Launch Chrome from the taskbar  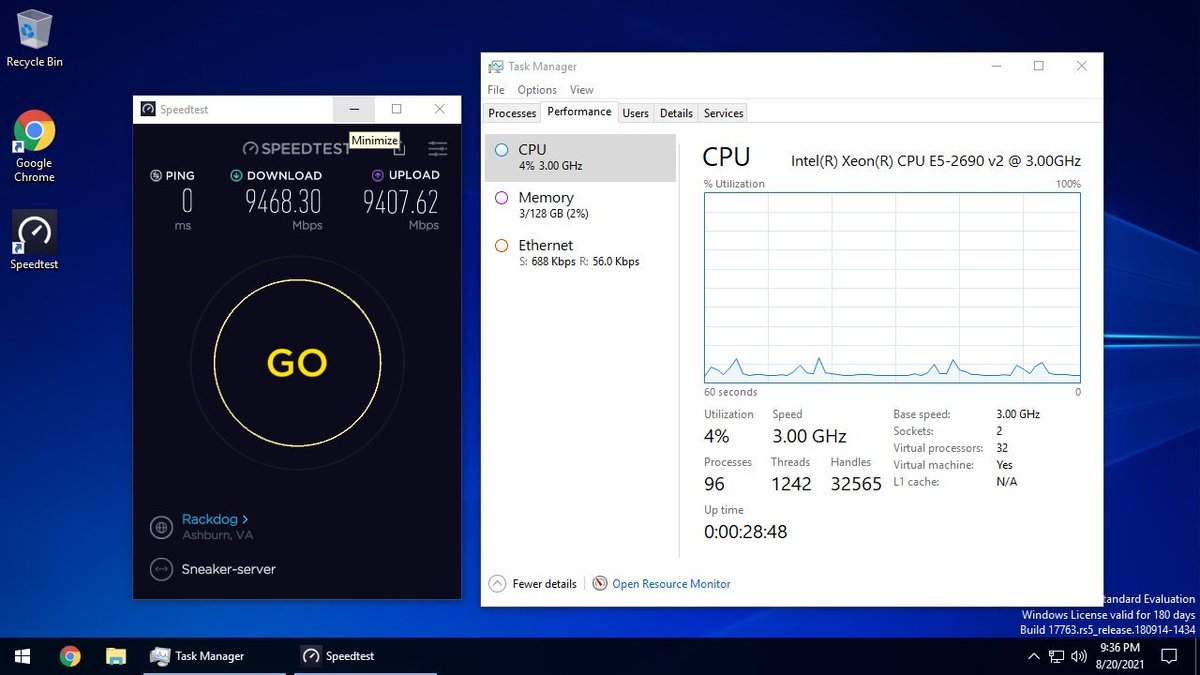coord(70,656)
